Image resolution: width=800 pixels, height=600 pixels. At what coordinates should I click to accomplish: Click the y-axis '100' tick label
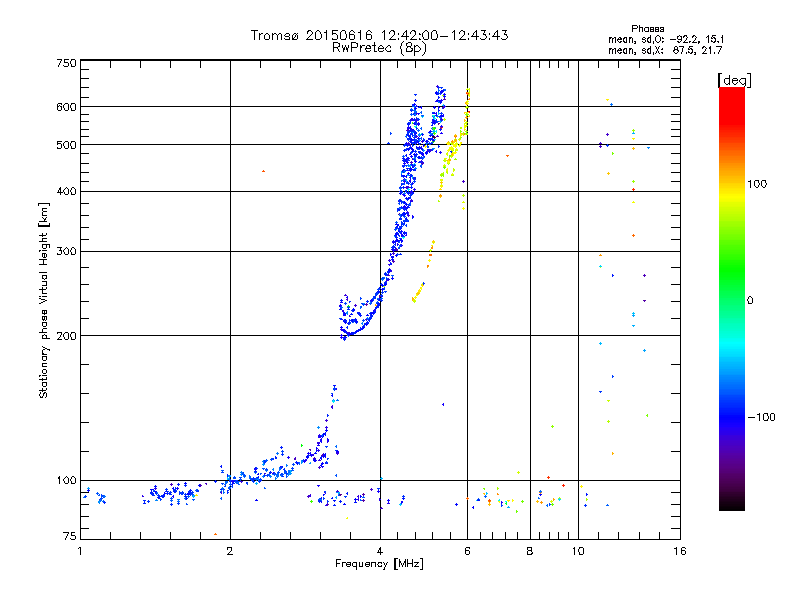click(67, 480)
